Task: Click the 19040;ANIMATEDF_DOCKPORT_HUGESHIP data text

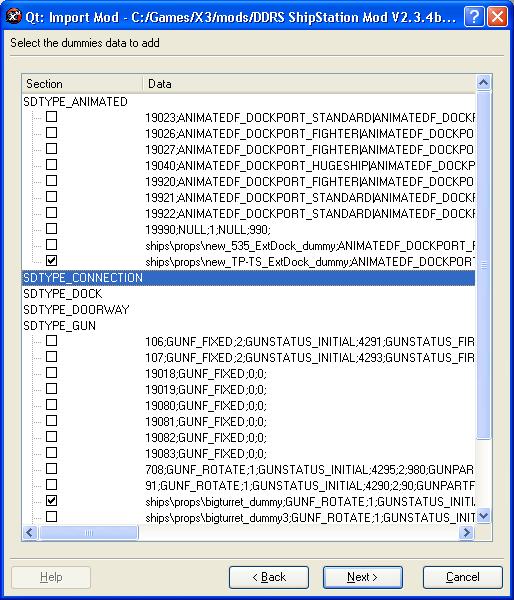Action: pyautogui.click(x=310, y=166)
